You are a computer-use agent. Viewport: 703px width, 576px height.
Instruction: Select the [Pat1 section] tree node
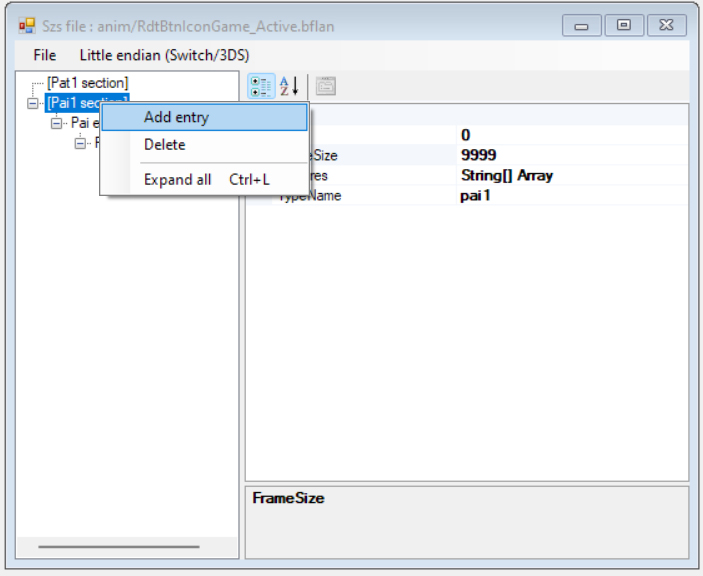coord(87,83)
